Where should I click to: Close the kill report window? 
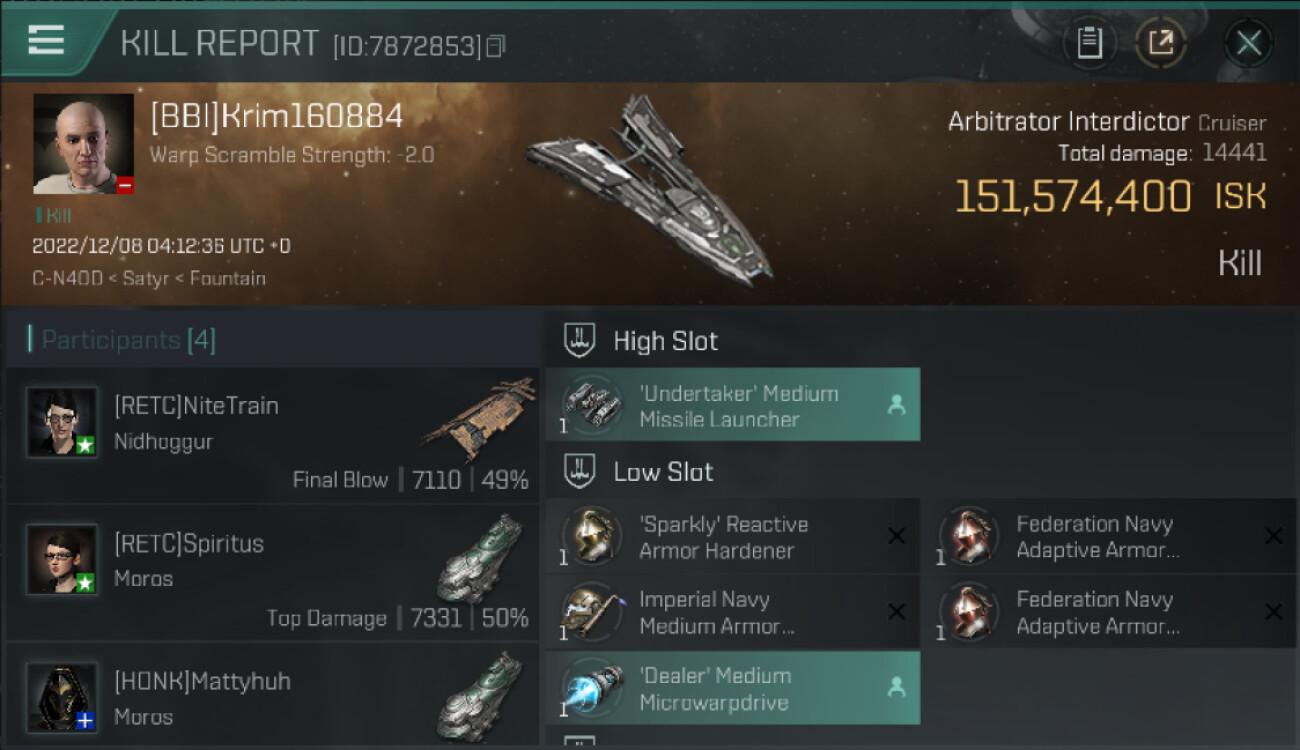1248,43
